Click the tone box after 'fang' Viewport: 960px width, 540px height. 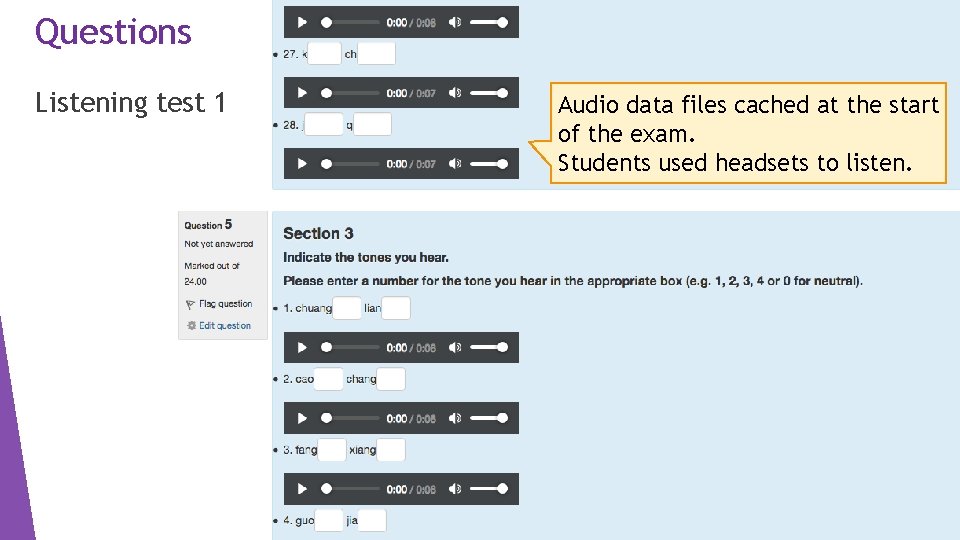[x=332, y=450]
